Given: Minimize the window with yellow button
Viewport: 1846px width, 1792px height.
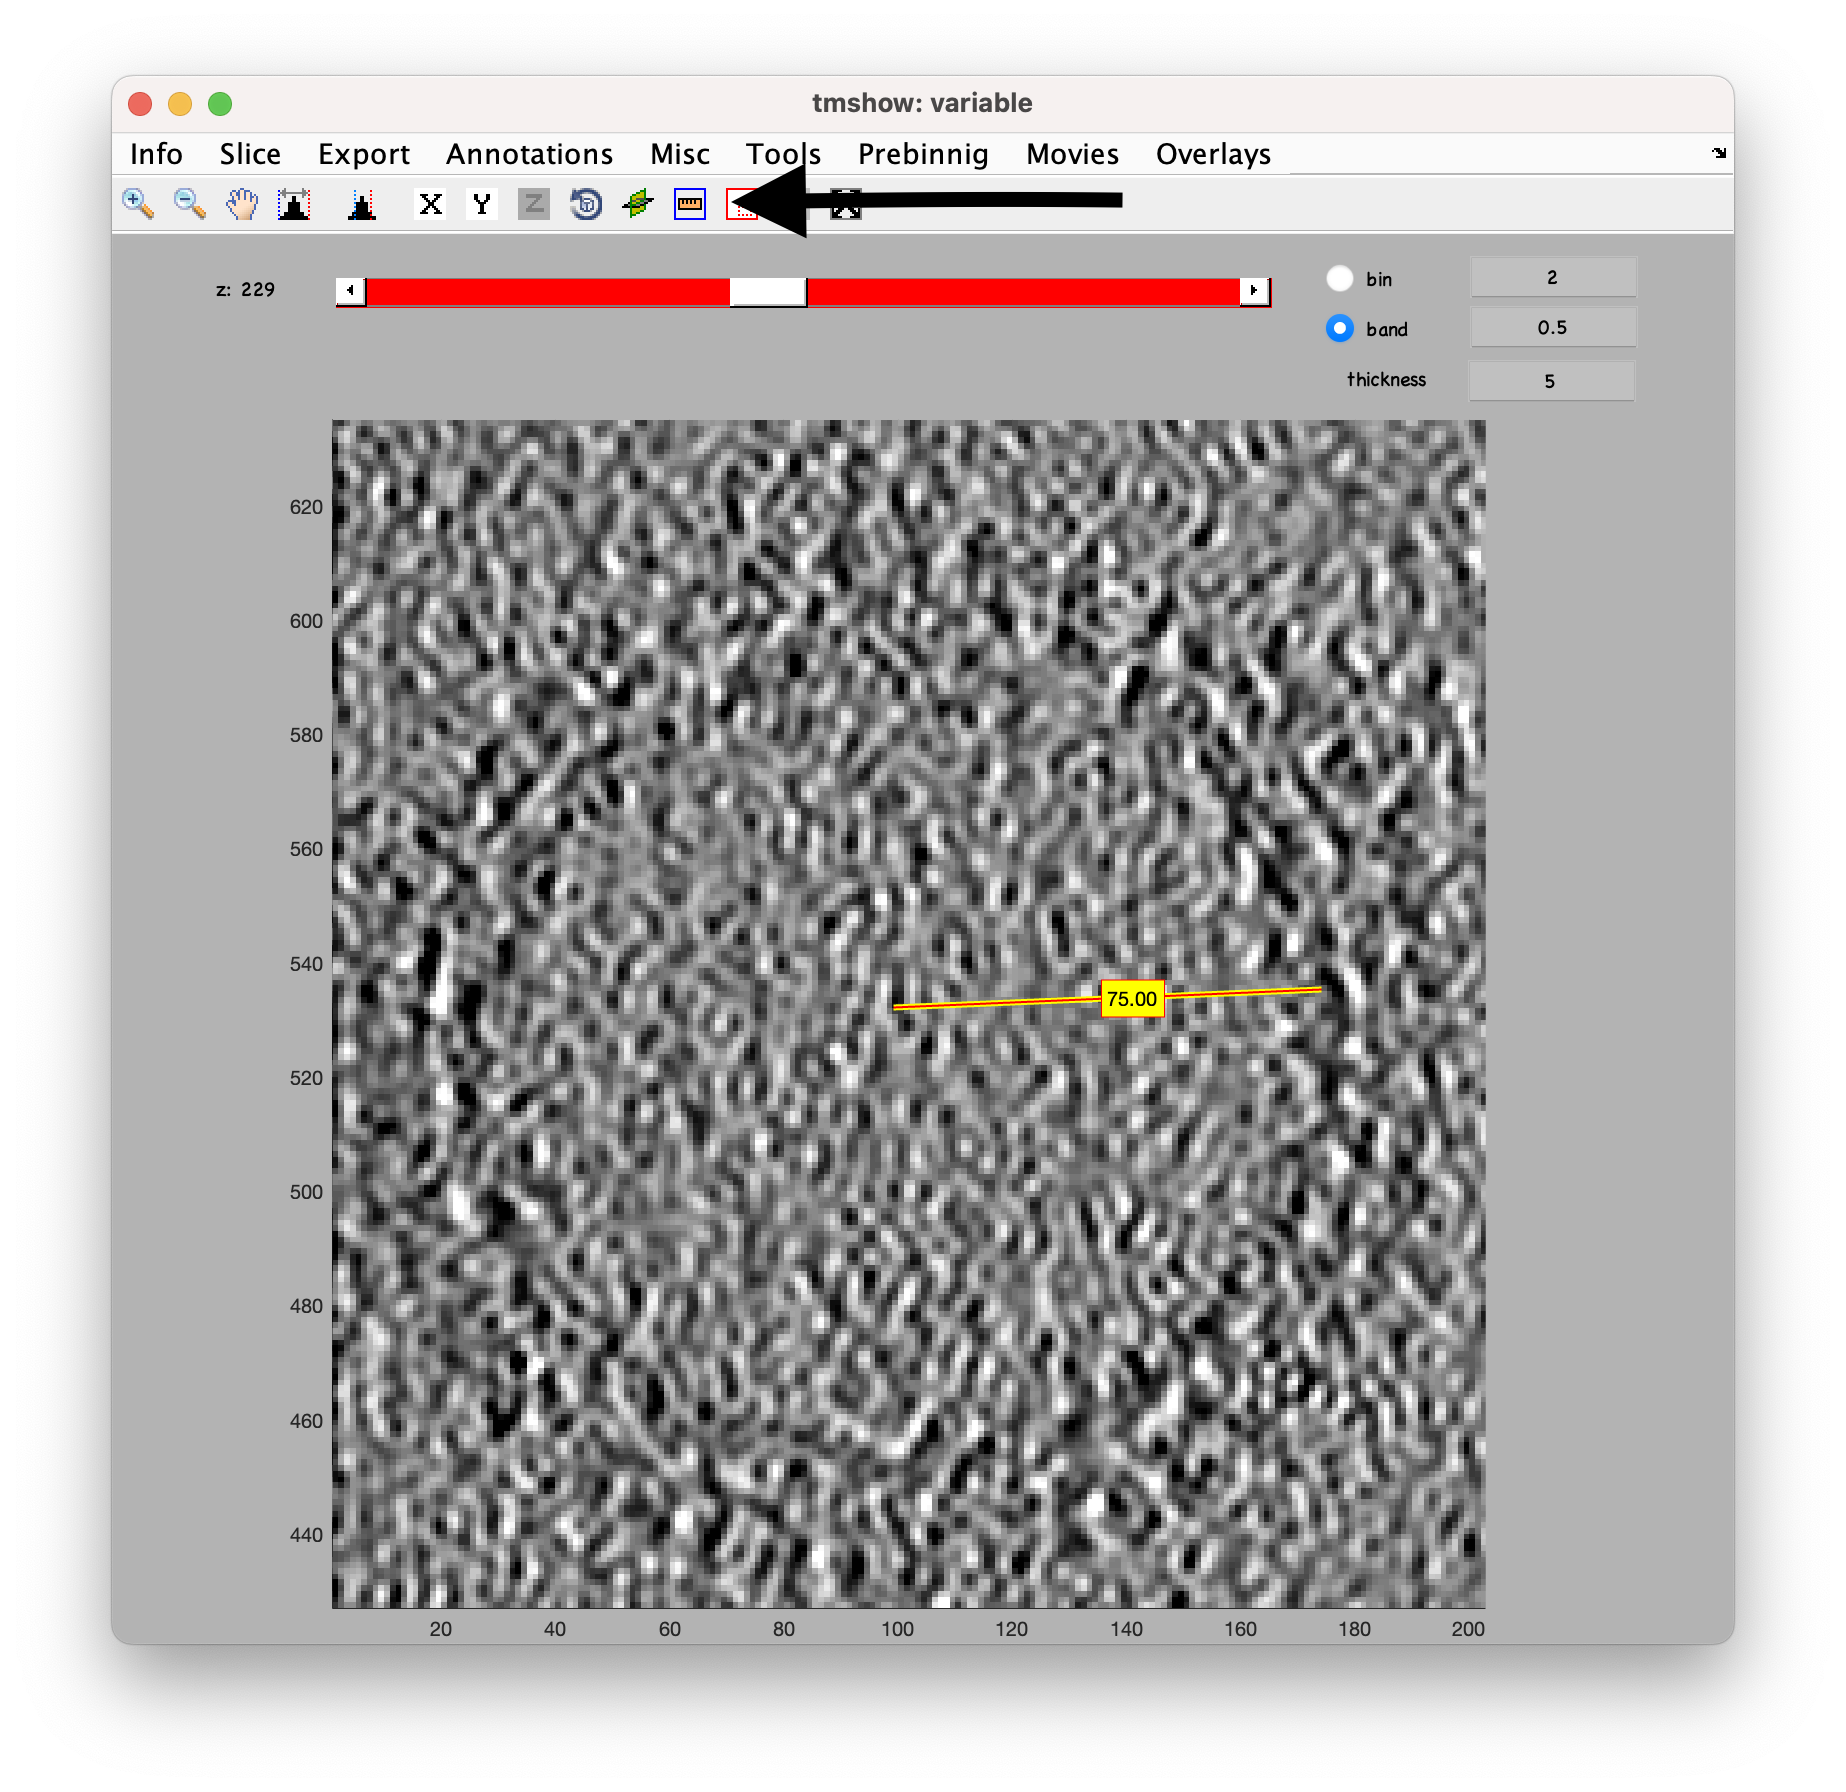Looking at the screenshot, I should click(180, 104).
